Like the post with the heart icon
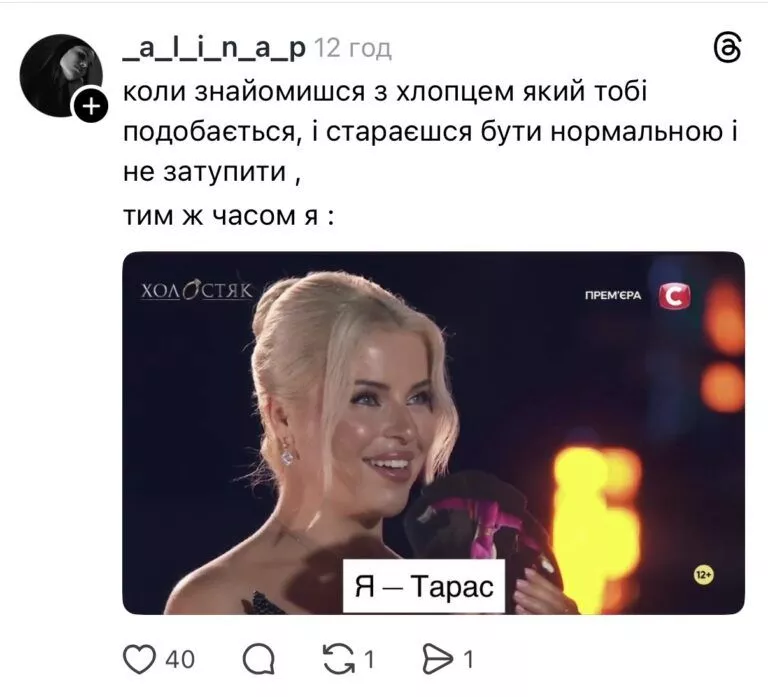Image resolution: width=768 pixels, height=697 pixels. tap(139, 659)
